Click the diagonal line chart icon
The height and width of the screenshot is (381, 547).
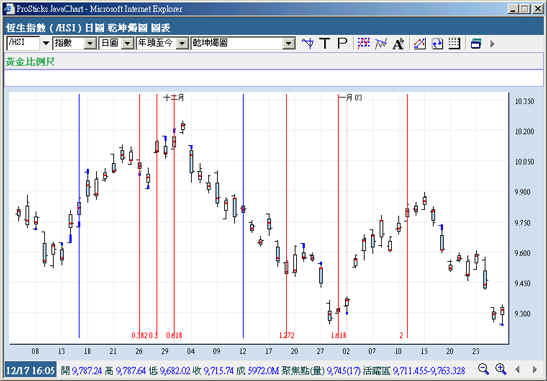tap(420, 44)
